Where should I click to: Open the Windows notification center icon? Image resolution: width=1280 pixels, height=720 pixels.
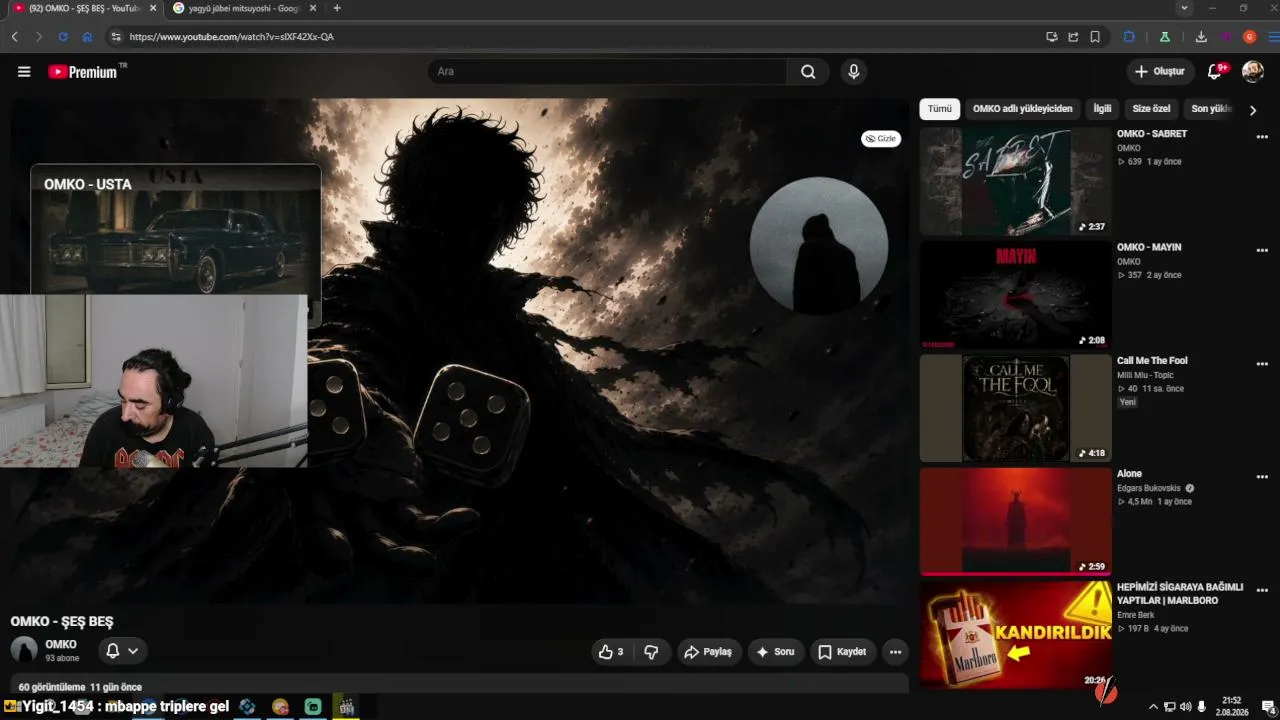1267,707
